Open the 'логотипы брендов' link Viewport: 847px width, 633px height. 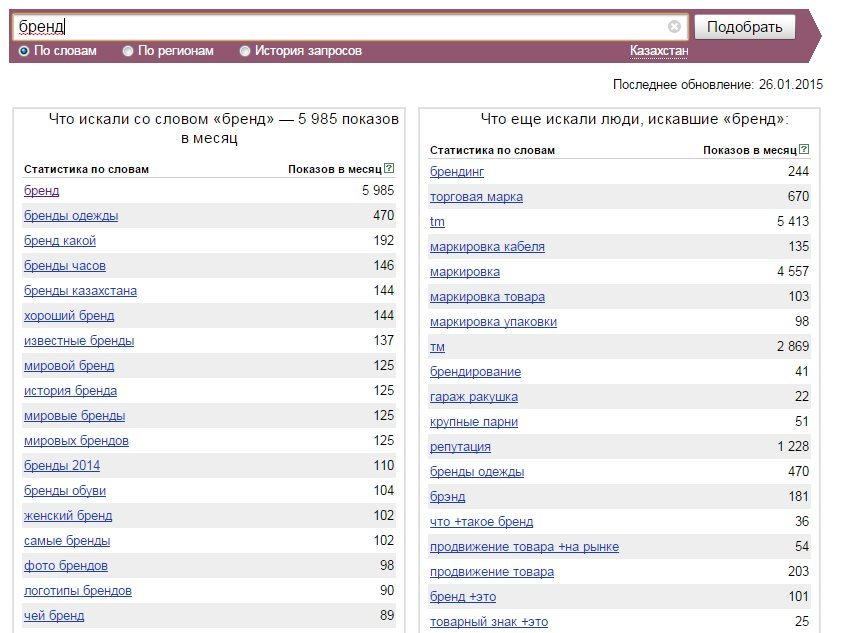point(77,591)
